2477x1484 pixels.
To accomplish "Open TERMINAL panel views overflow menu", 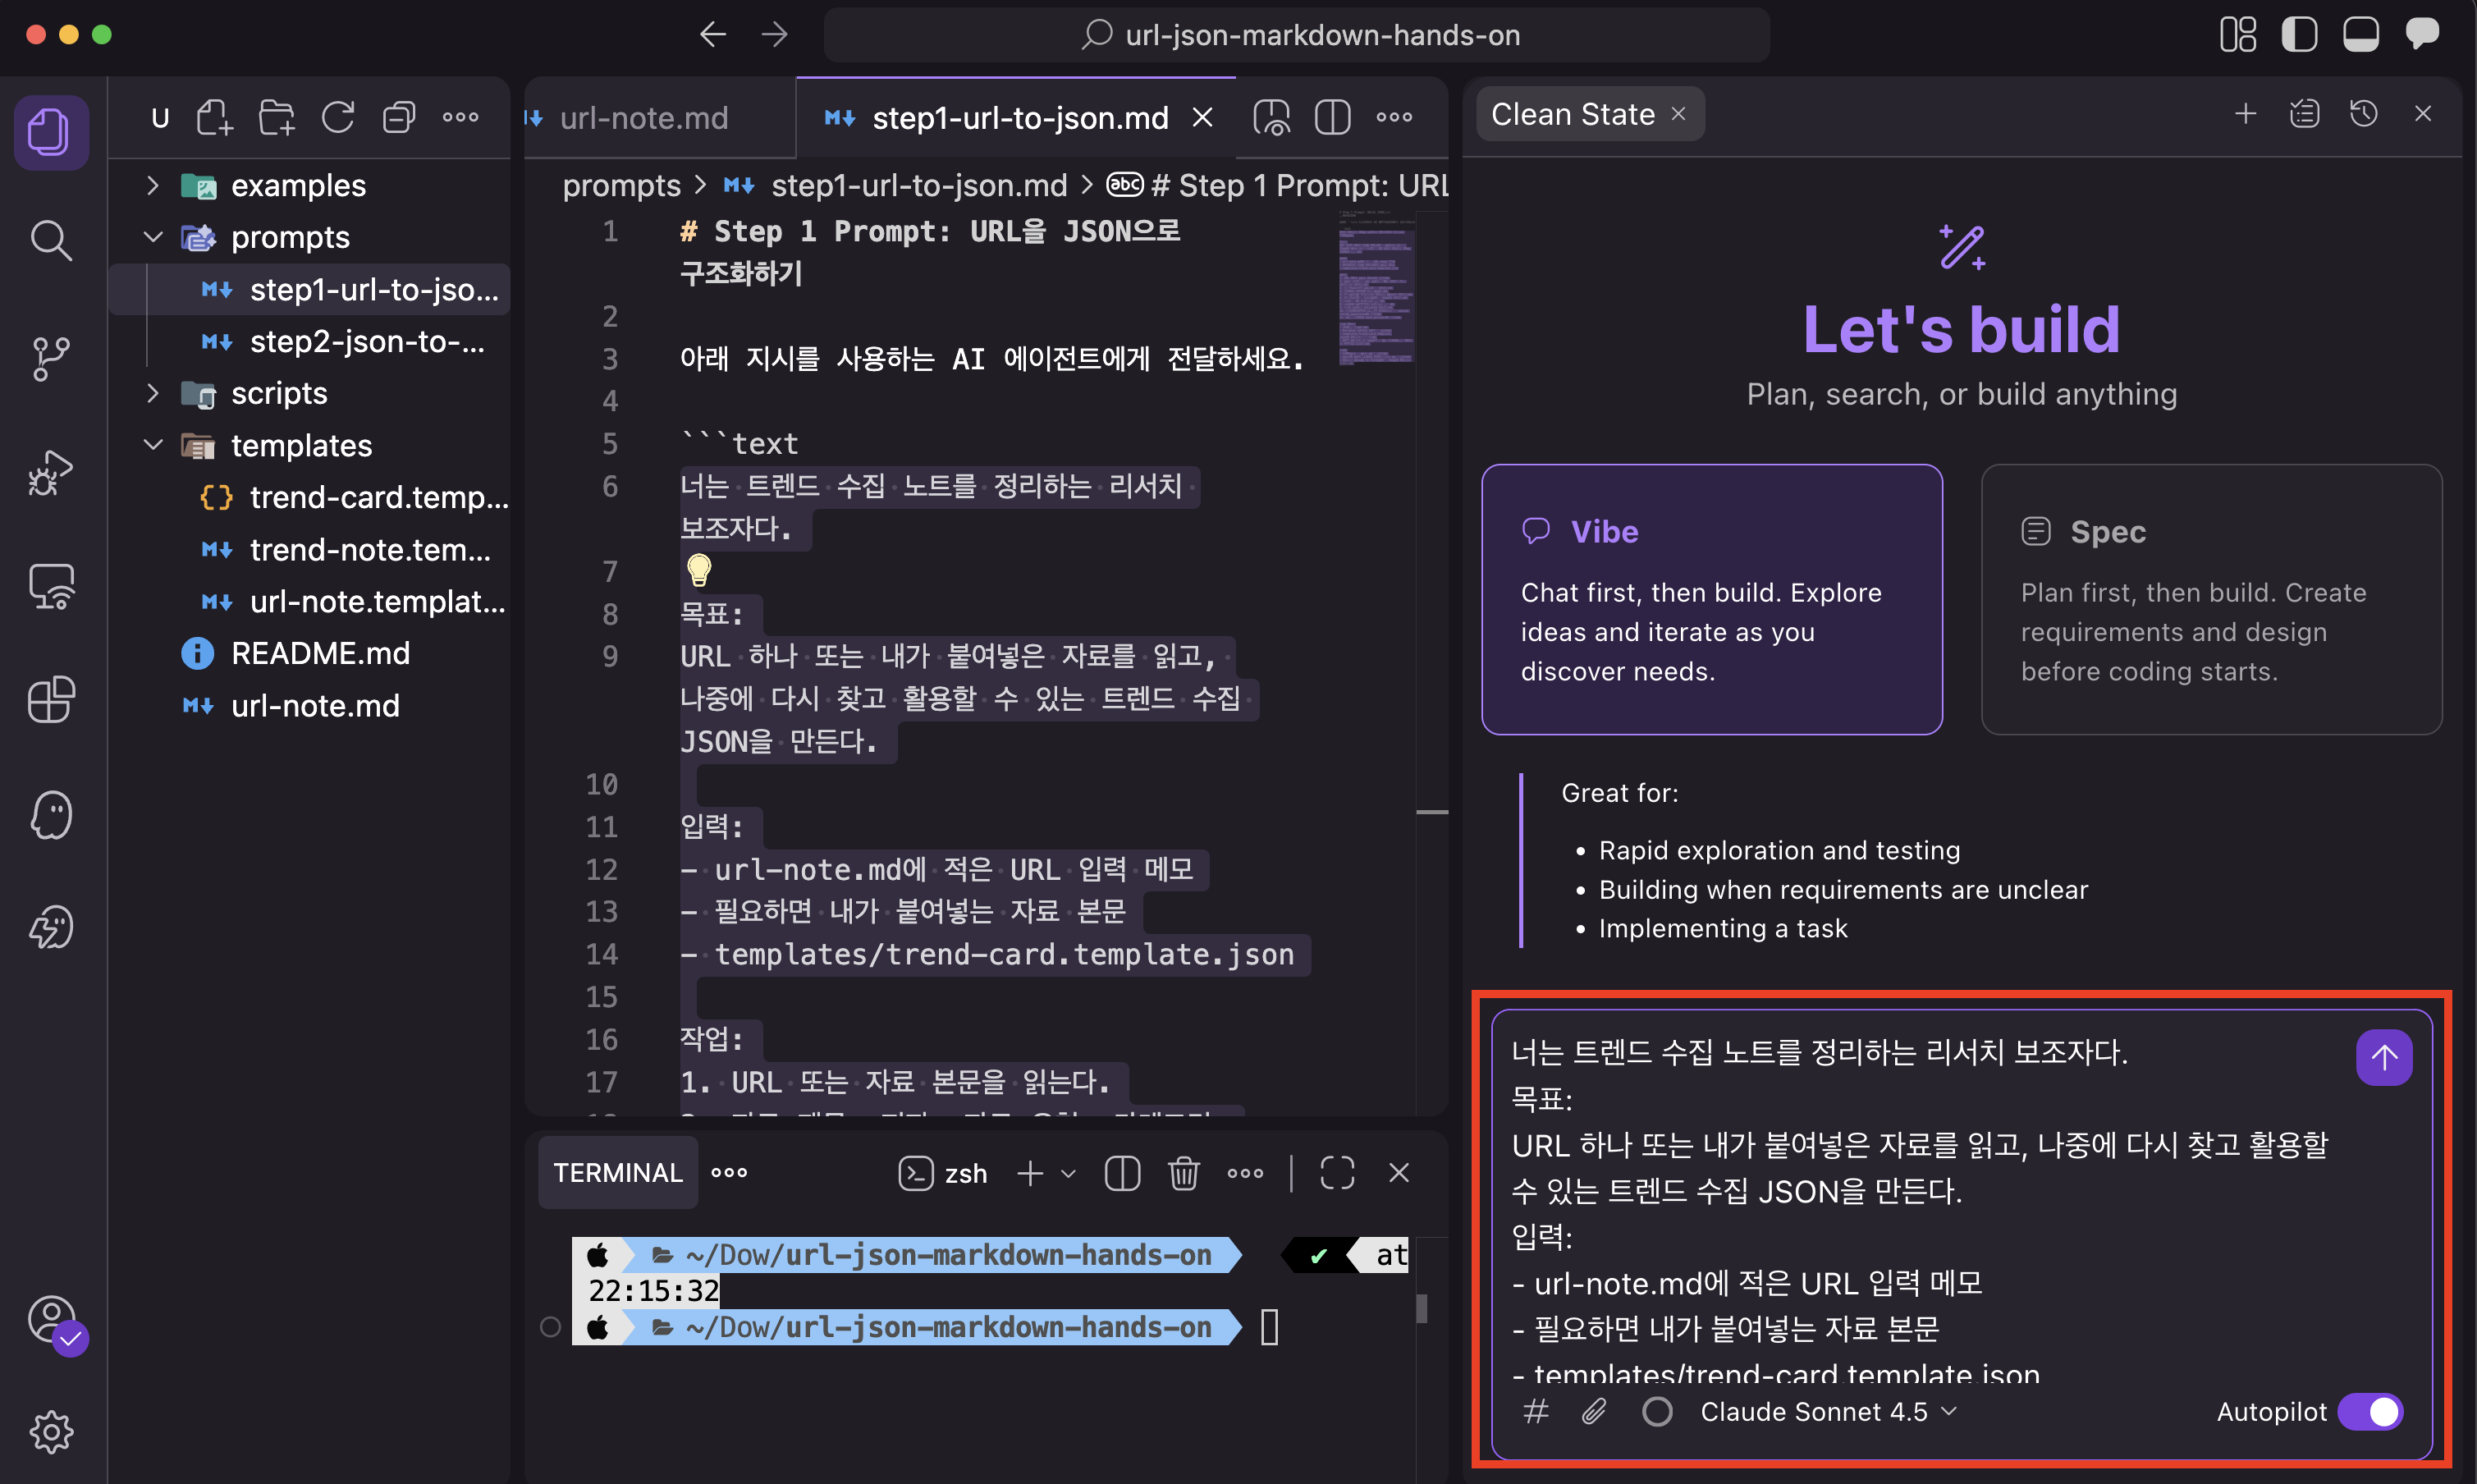I will coord(729,1173).
